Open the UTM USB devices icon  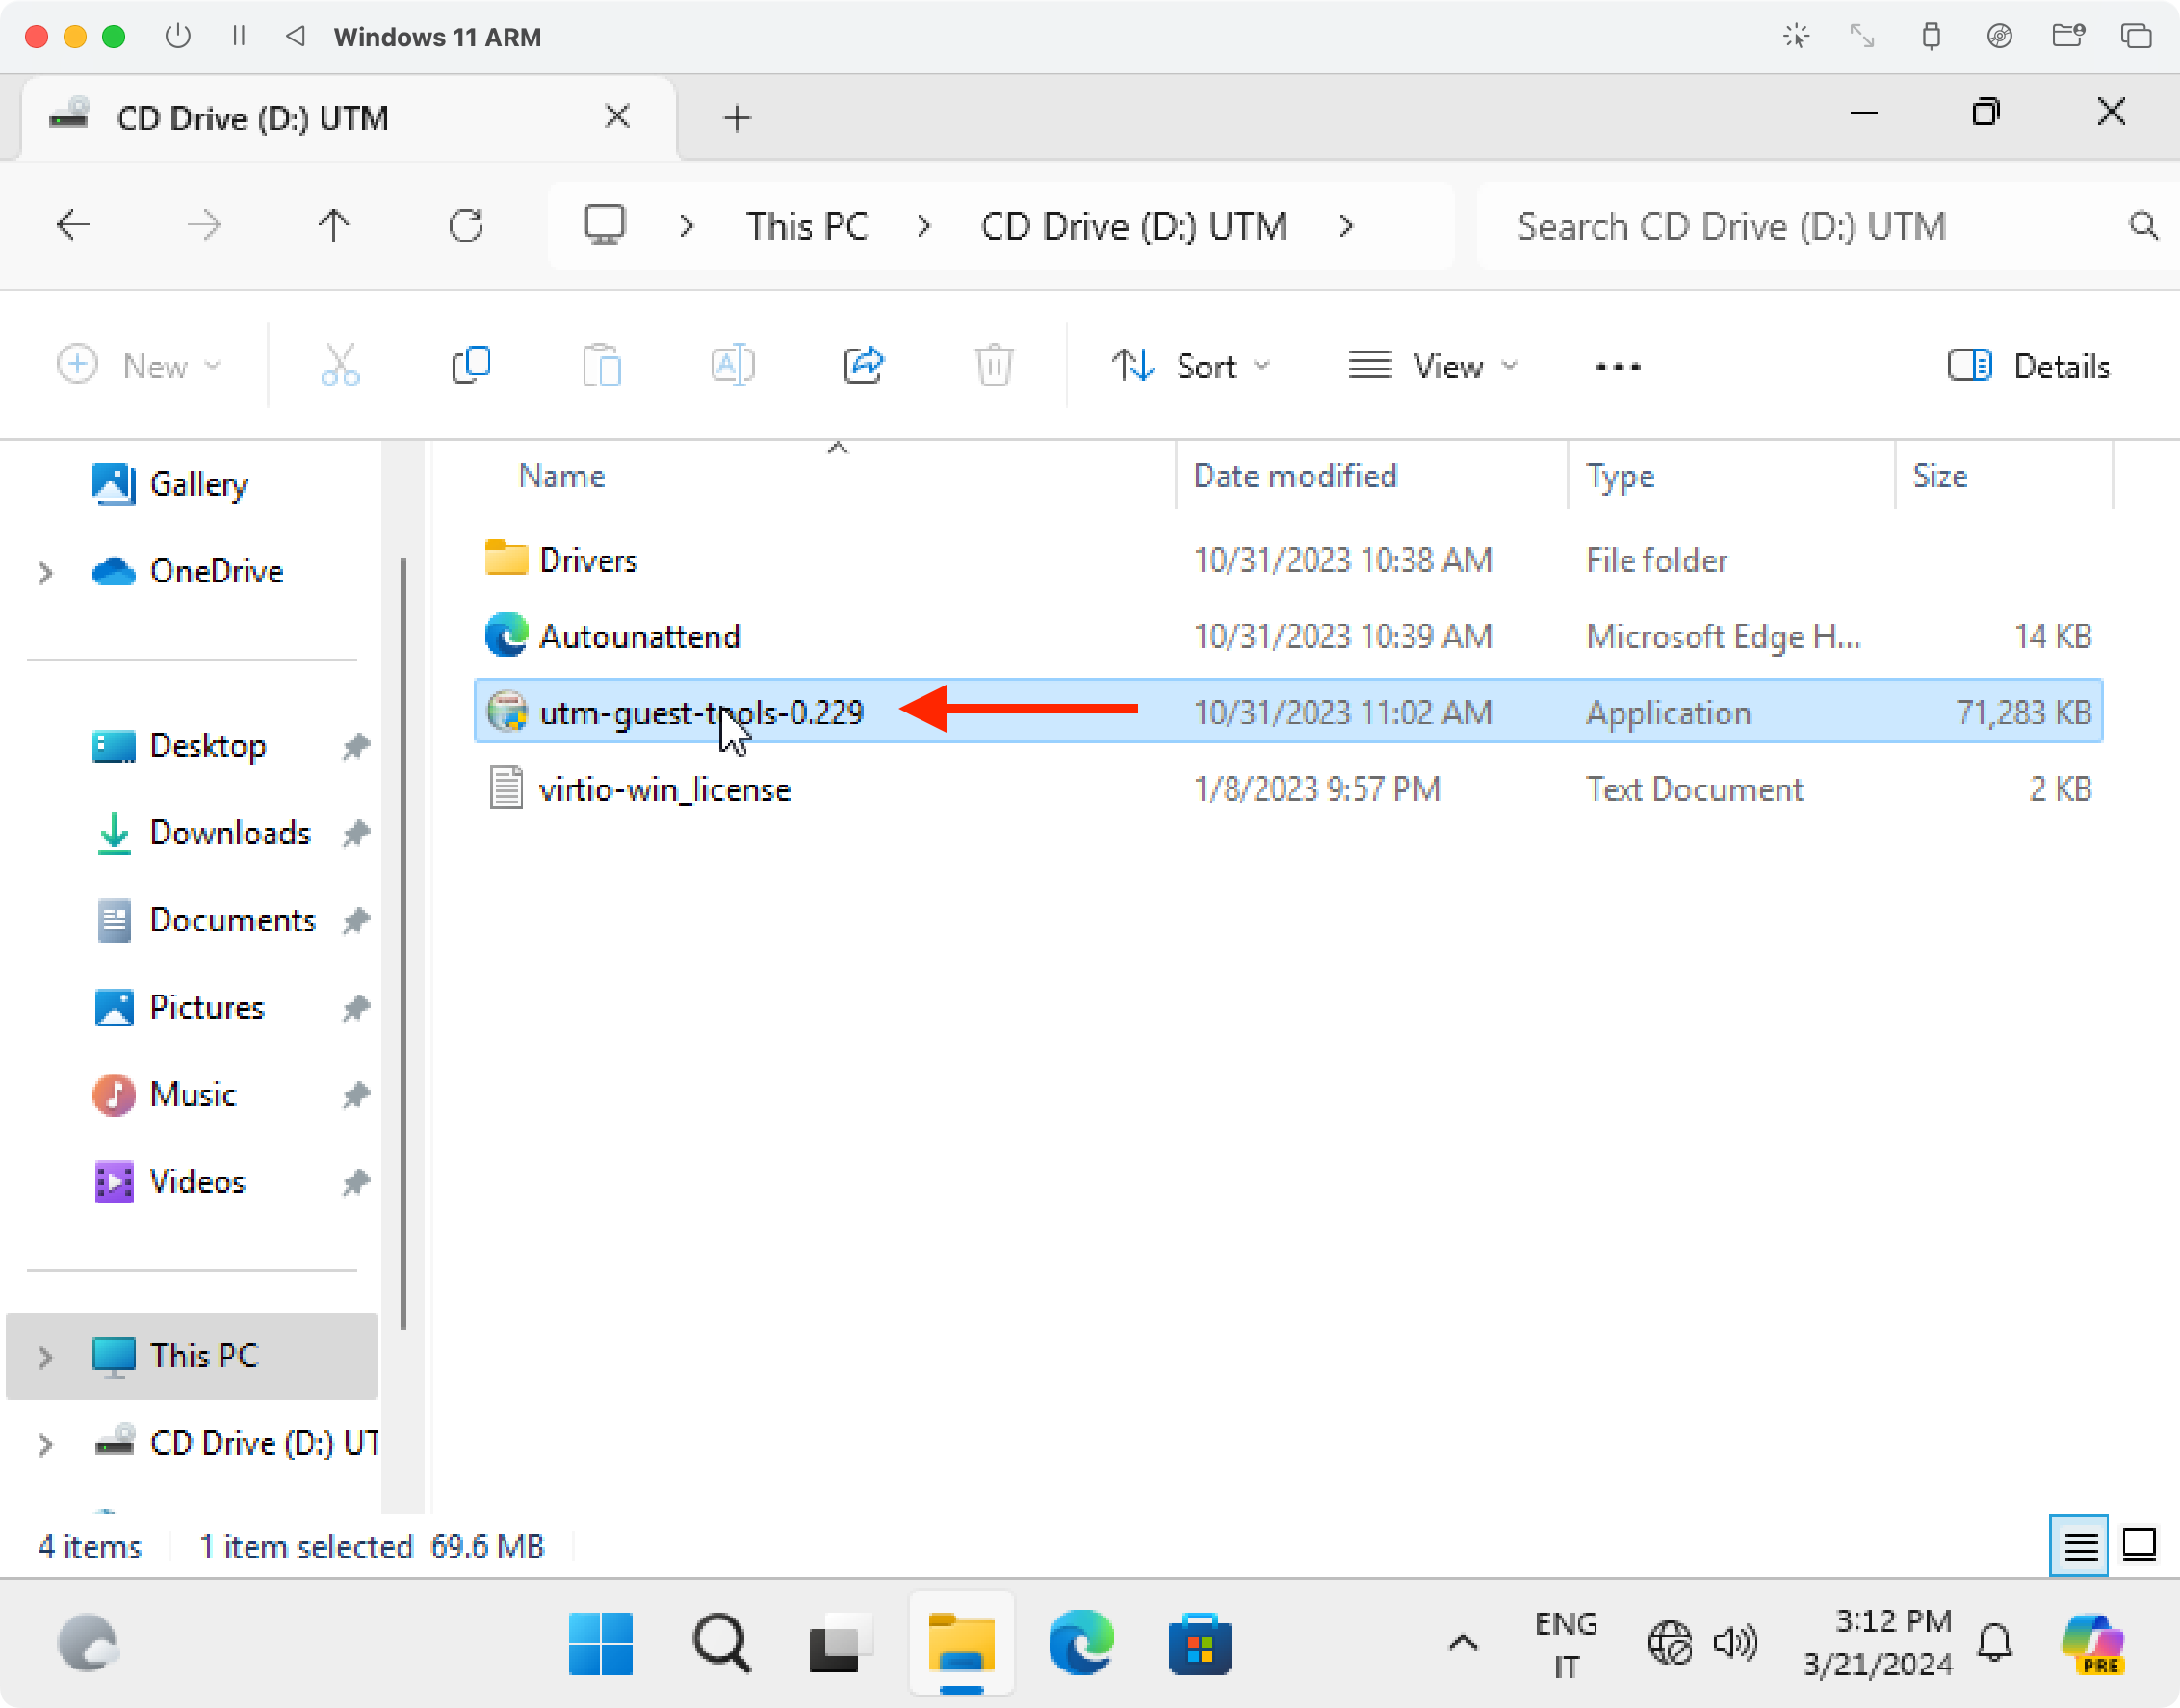tap(1931, 37)
